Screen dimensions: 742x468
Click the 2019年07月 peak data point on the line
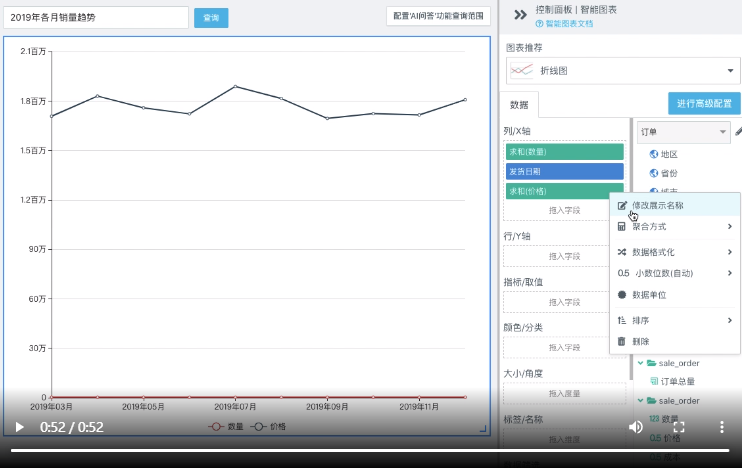click(235, 87)
